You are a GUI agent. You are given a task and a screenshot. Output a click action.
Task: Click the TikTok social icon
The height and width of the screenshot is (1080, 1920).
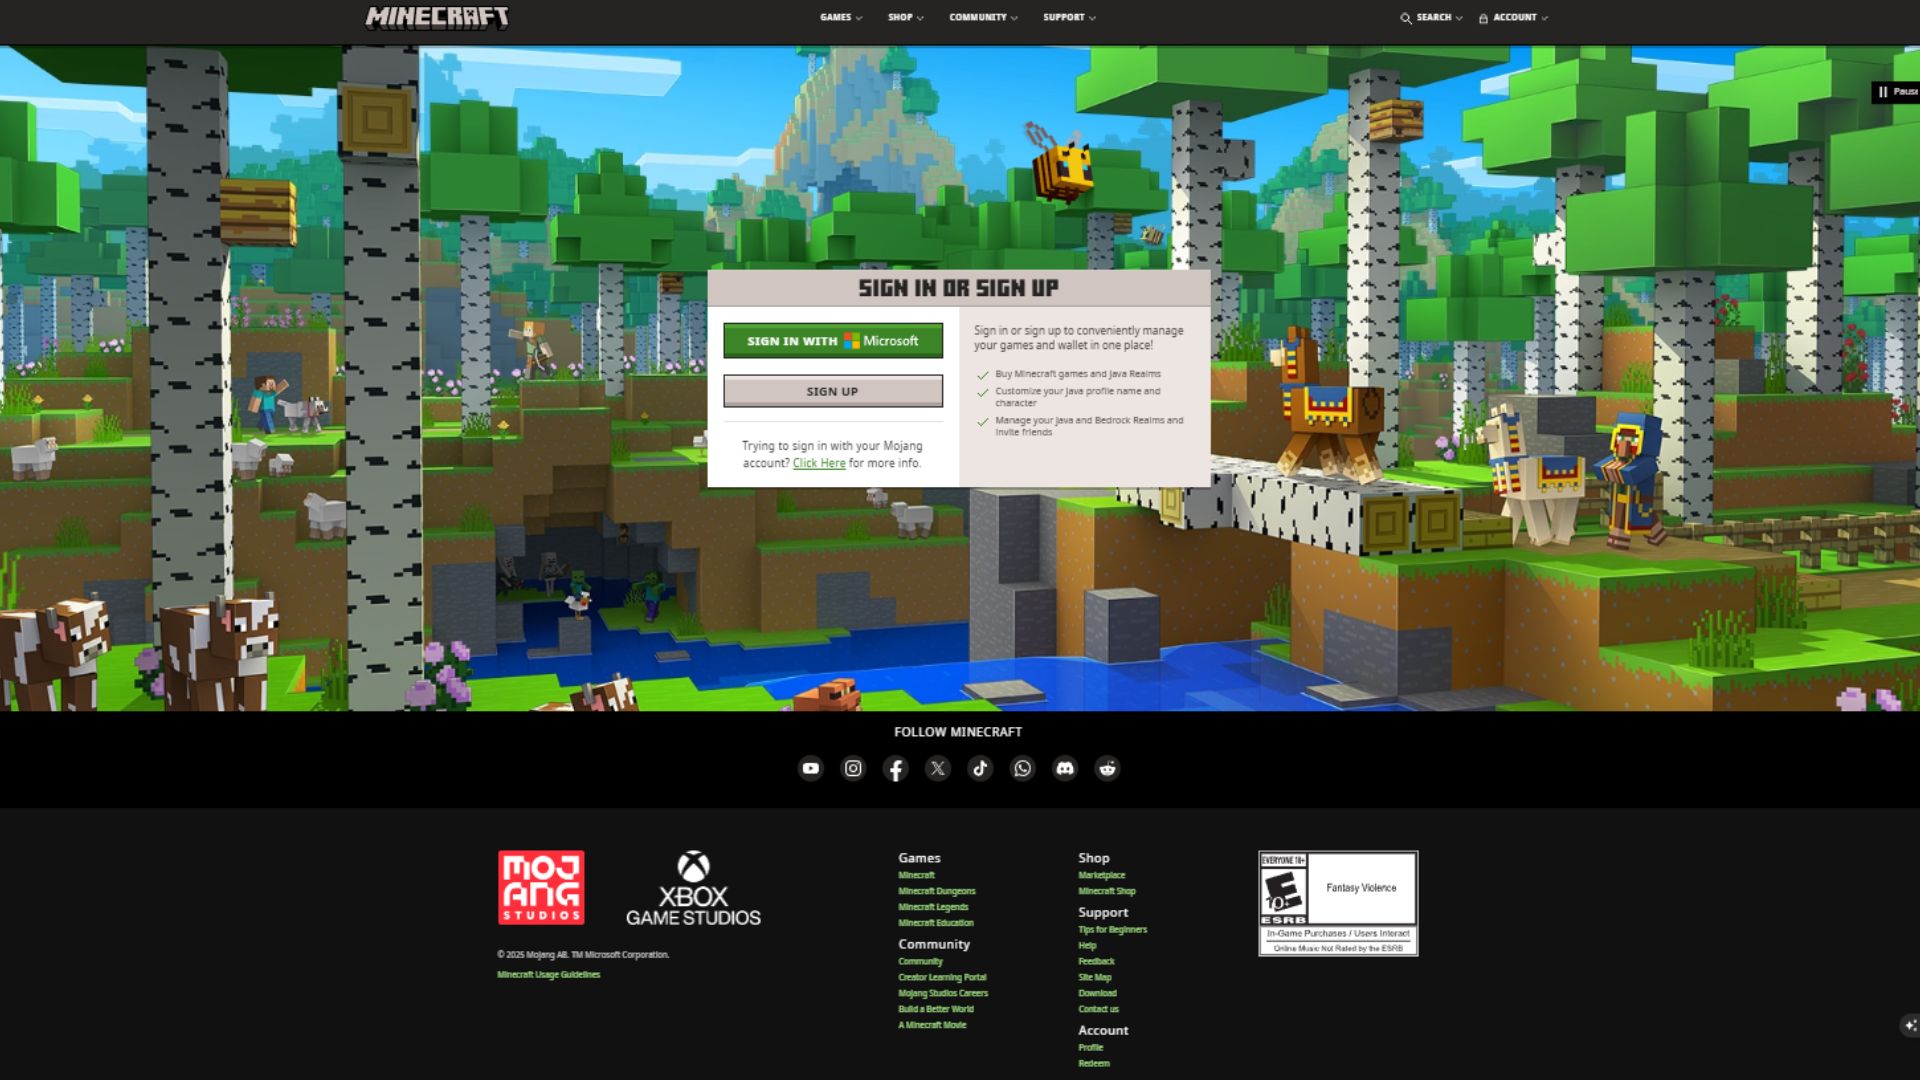coord(980,768)
